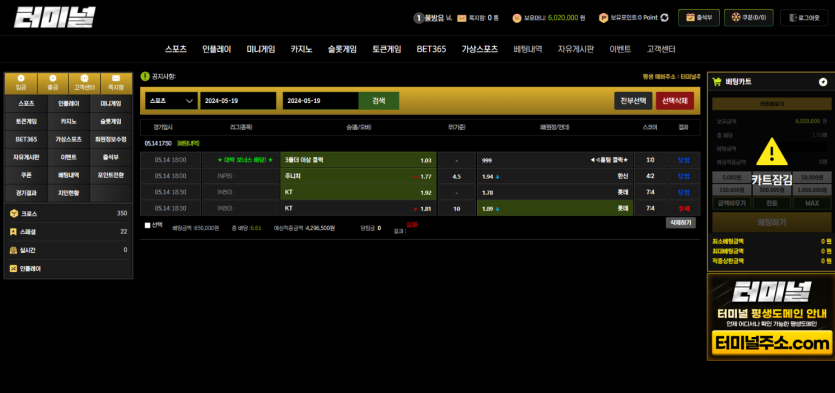The height and width of the screenshot is (393, 835).
Task: Open 고객센터 chat bubble icon in sidebar
Action: click(85, 78)
